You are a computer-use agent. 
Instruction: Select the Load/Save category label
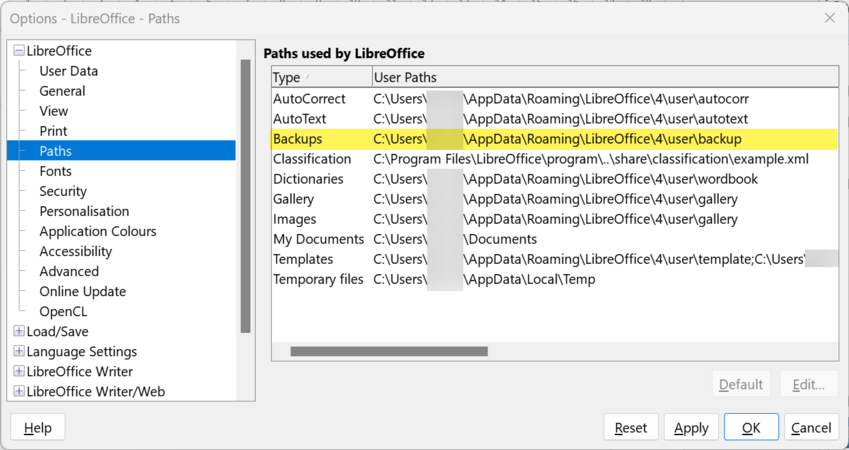point(57,331)
